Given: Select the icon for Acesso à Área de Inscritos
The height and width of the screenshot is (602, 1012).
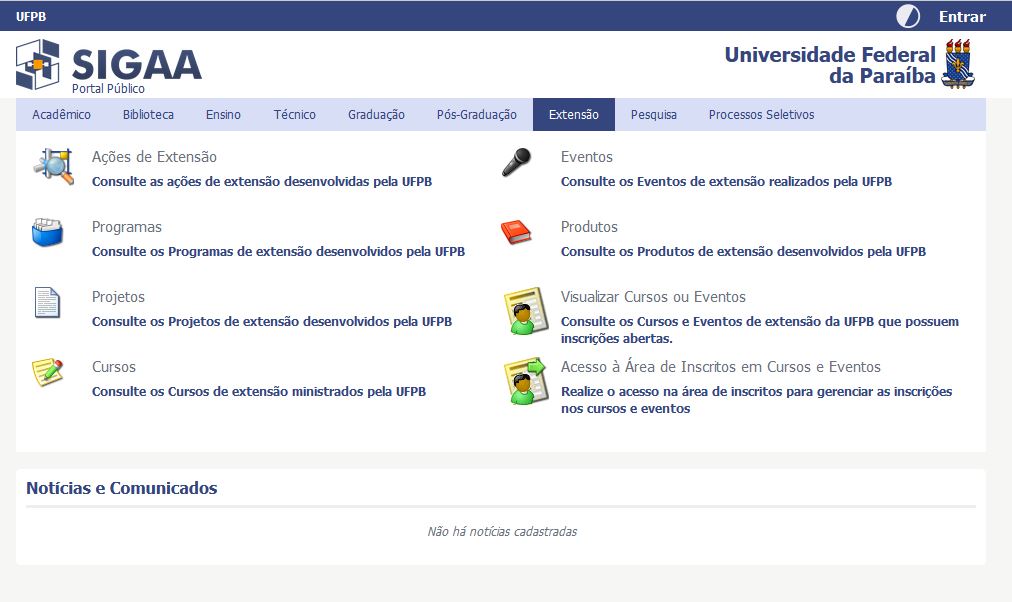Looking at the screenshot, I should pos(521,383).
